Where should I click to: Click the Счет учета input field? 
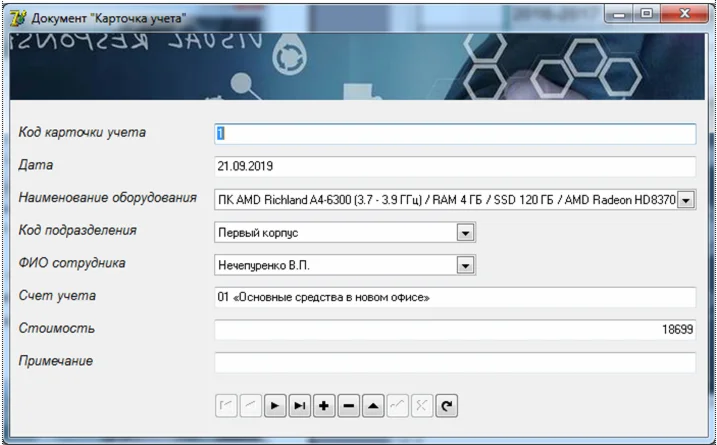coord(455,297)
